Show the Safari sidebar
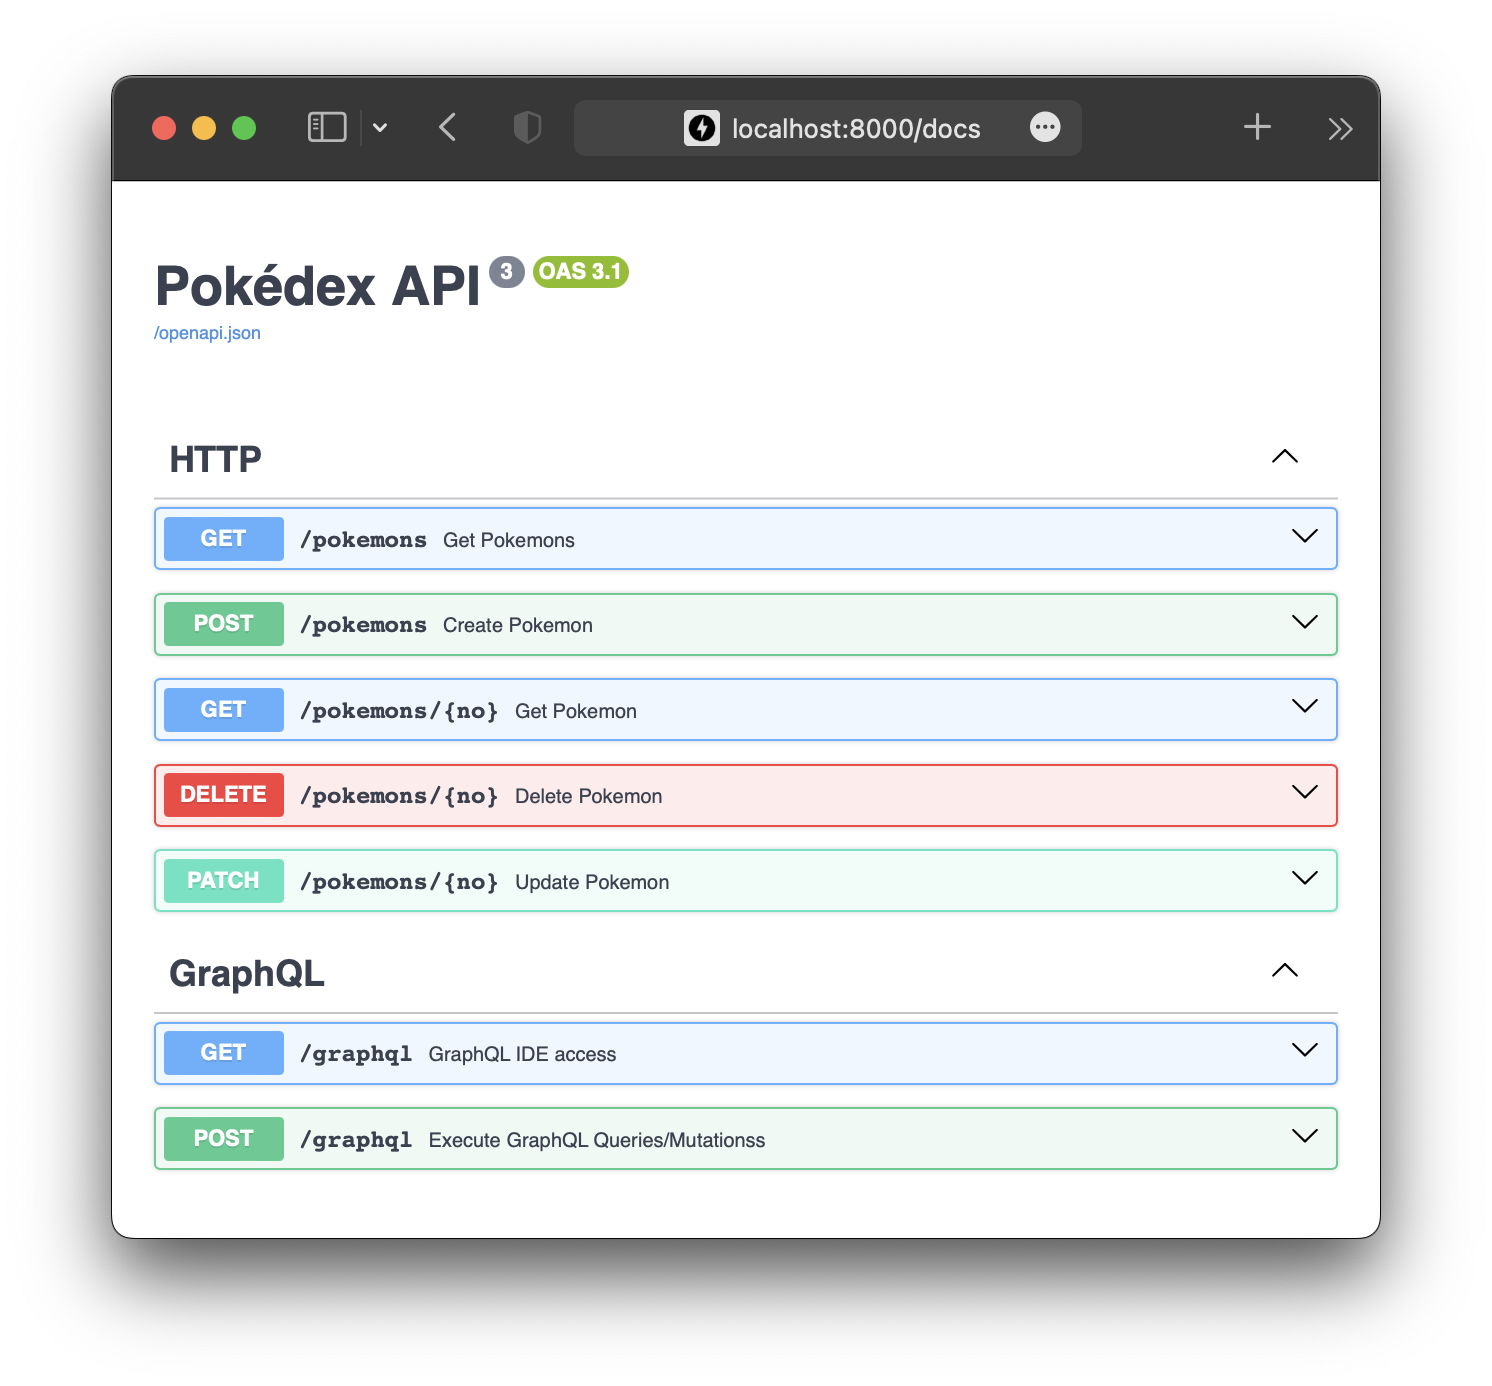The image size is (1492, 1386). (327, 127)
